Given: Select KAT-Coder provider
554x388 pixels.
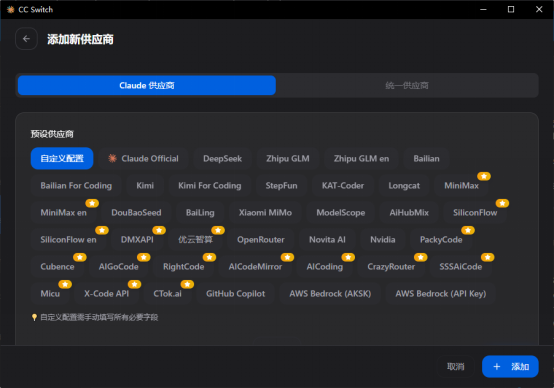Looking at the screenshot, I should (343, 186).
